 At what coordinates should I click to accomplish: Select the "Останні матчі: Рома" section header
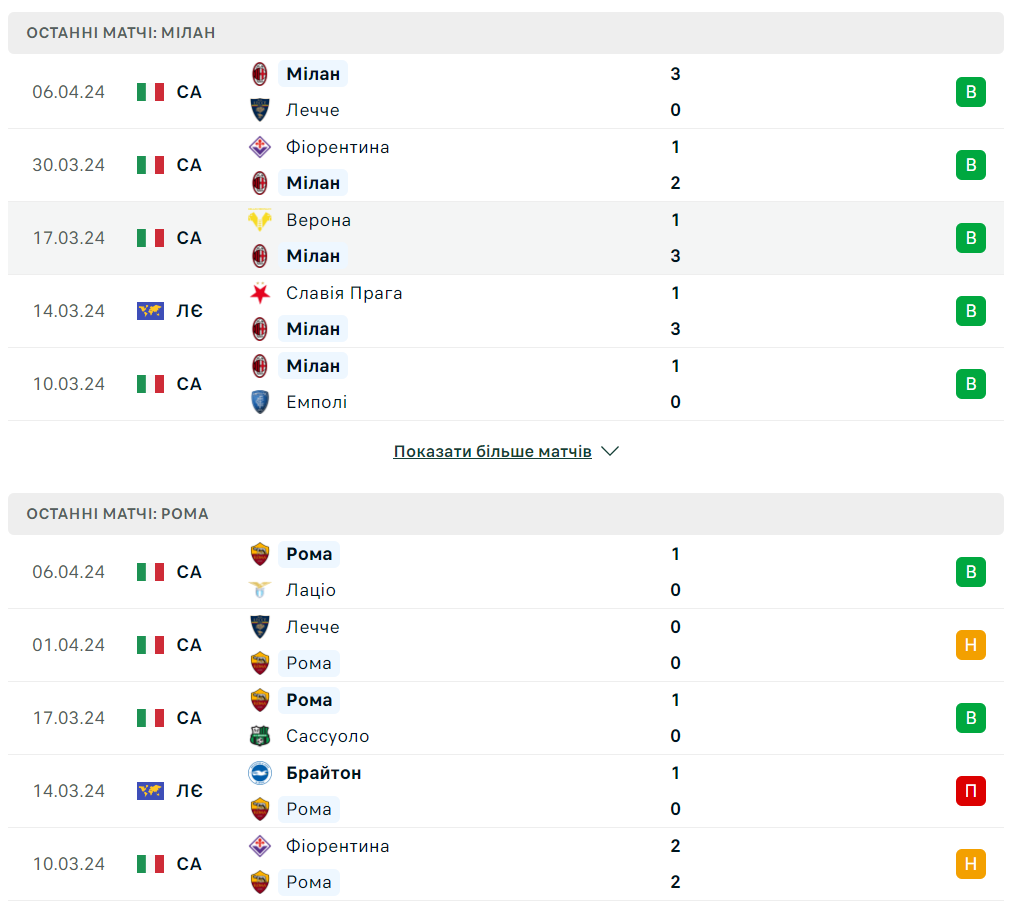coord(117,514)
